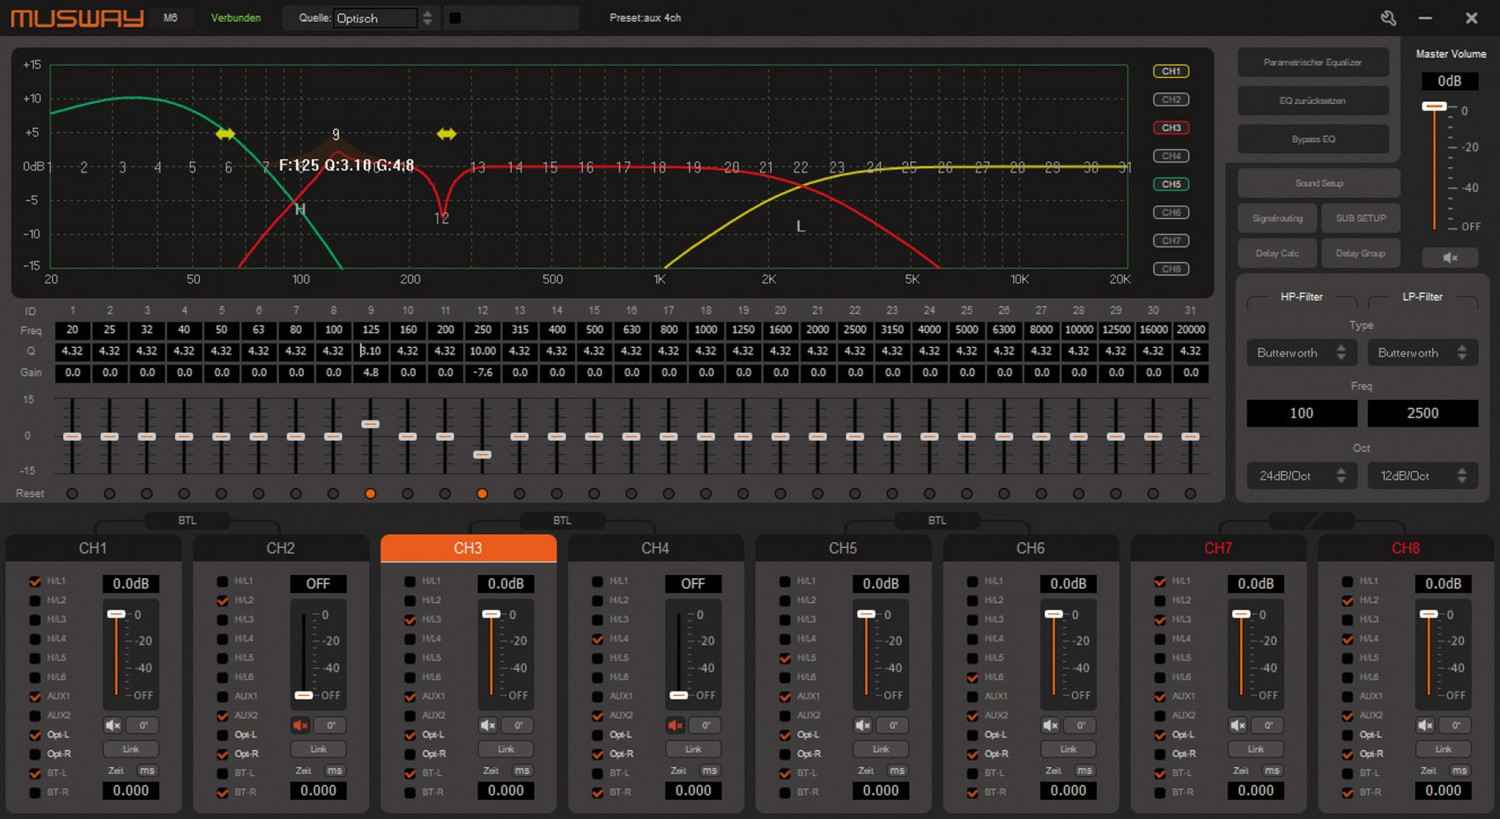Screen dimensions: 1500x819
Task: Mute channel CH1 speaker icon
Action: click(113, 725)
